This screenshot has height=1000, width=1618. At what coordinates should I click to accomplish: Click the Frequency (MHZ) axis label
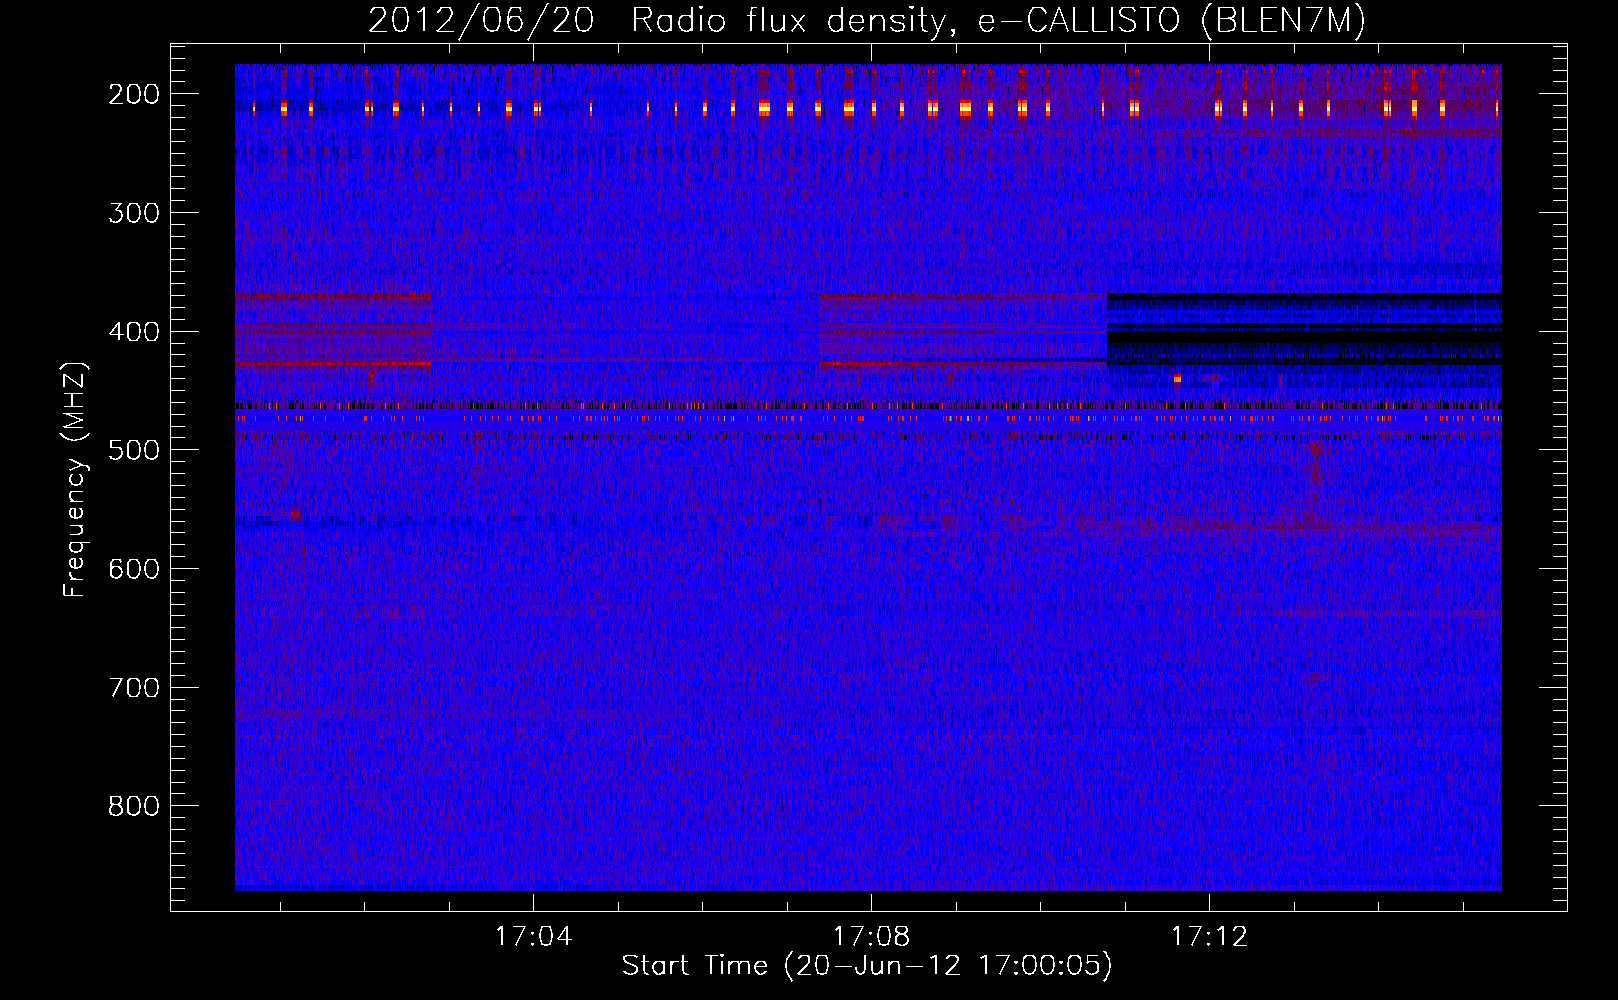click(x=75, y=479)
